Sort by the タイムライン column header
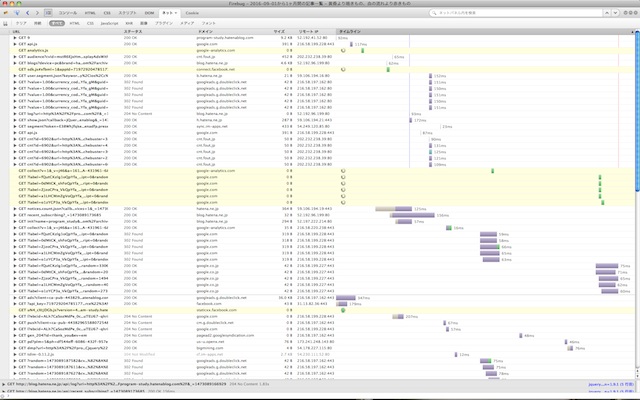Viewport: 640px width, 400px height. point(485,31)
